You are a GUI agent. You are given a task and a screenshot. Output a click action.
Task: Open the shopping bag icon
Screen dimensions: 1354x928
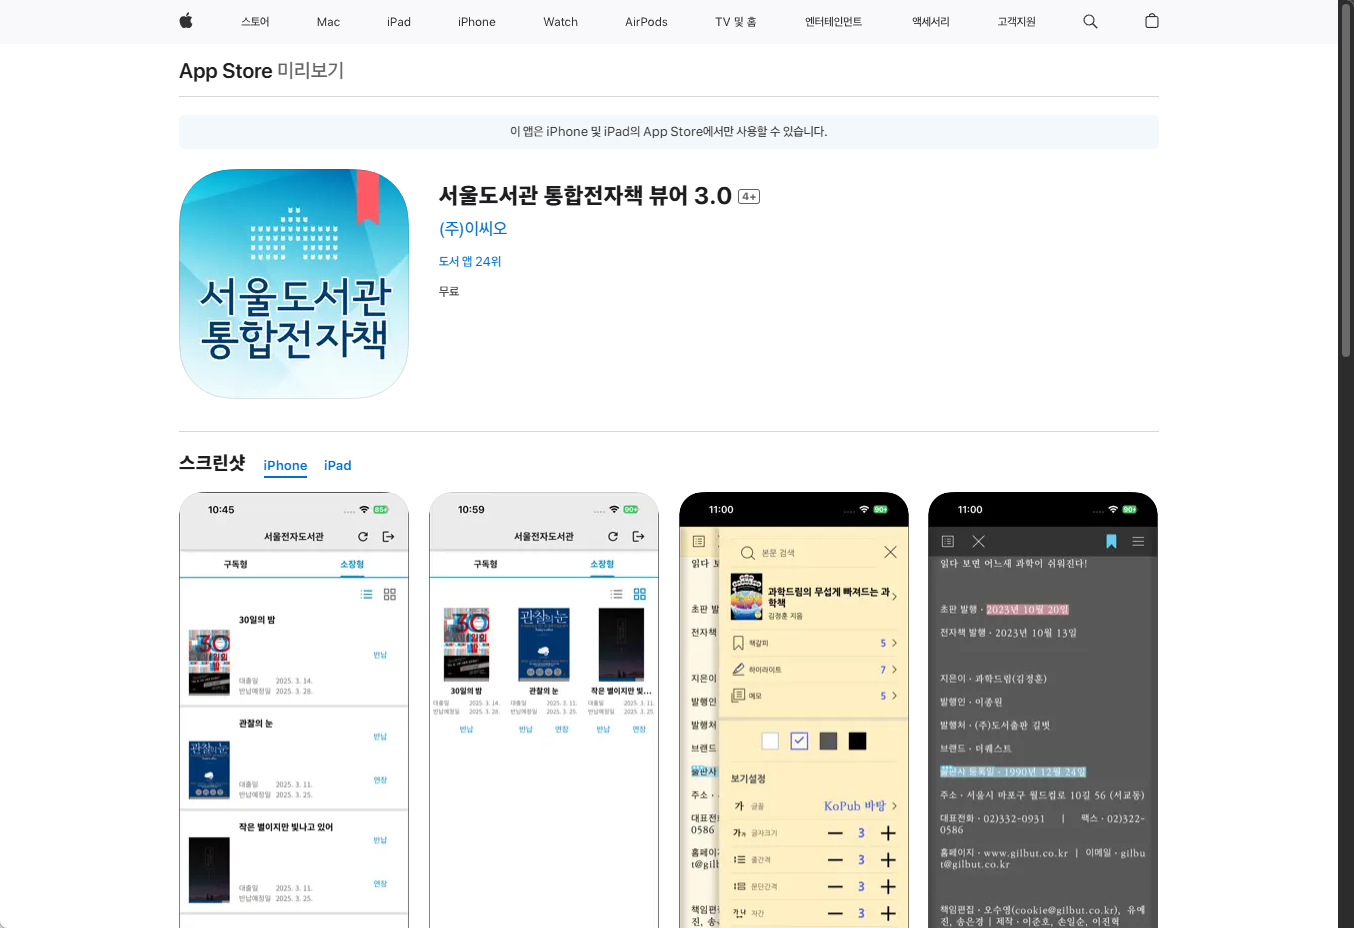[1152, 21]
